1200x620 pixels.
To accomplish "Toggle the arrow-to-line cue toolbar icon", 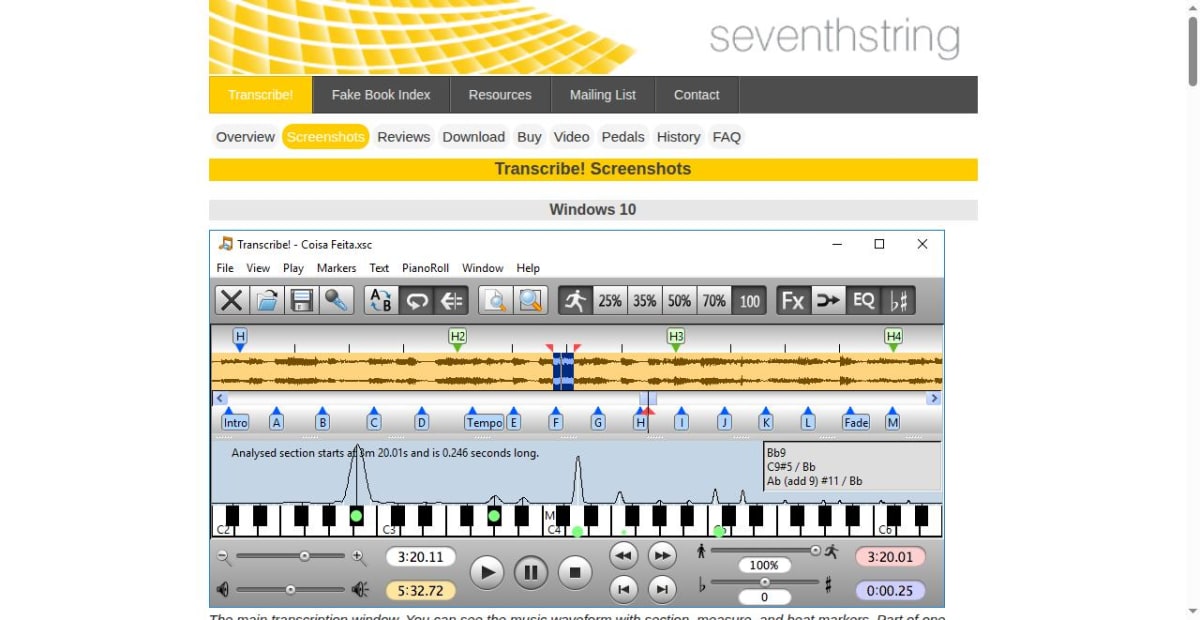I will (x=451, y=300).
